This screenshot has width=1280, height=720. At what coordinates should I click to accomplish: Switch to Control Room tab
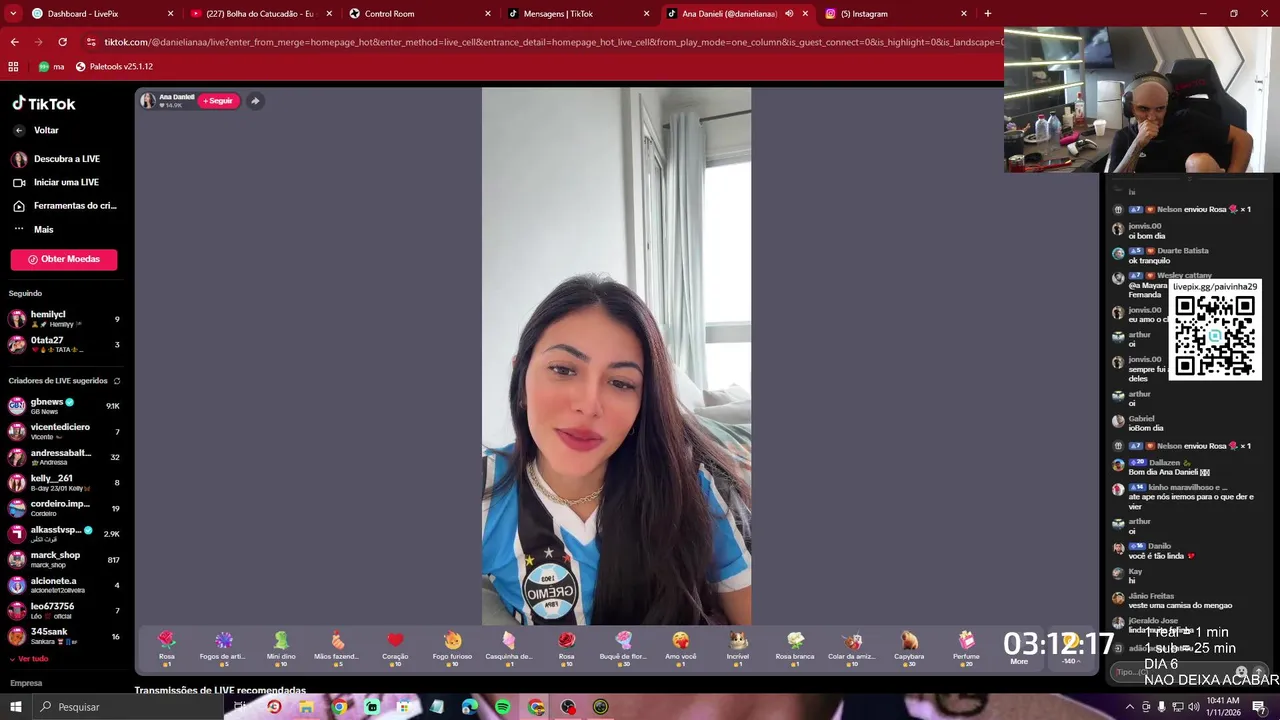[x=418, y=14]
